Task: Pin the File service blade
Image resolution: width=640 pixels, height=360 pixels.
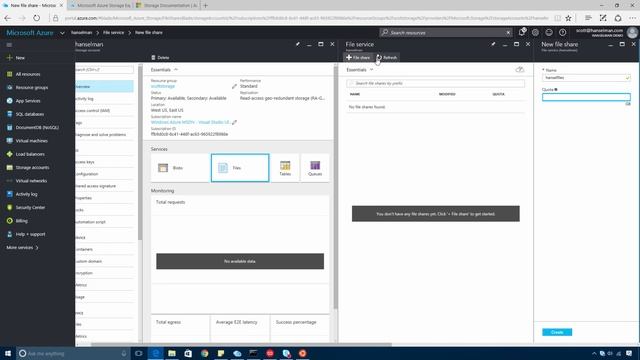Action: (493, 44)
